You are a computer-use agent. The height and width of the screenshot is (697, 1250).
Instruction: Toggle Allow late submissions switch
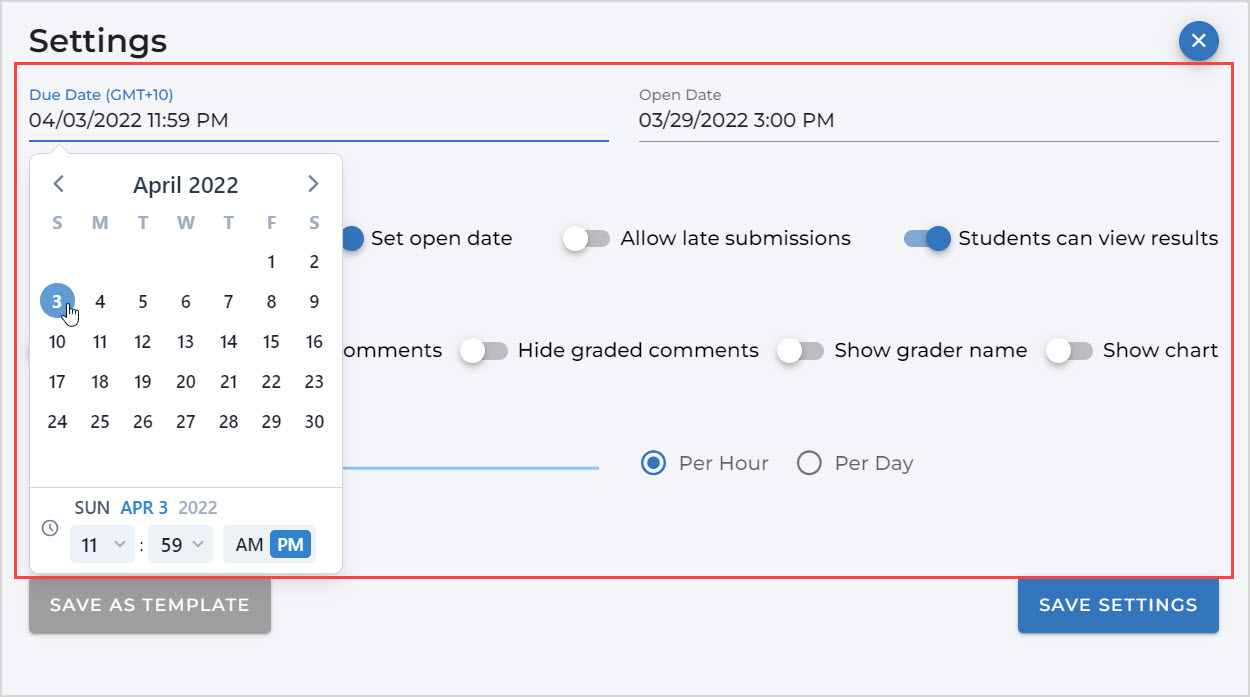coord(586,239)
